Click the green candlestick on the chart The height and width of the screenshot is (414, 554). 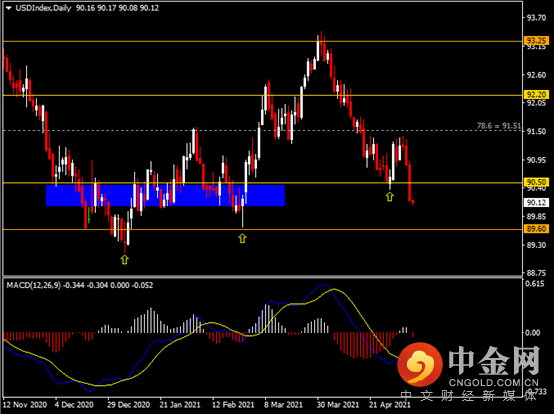[x=89, y=215]
